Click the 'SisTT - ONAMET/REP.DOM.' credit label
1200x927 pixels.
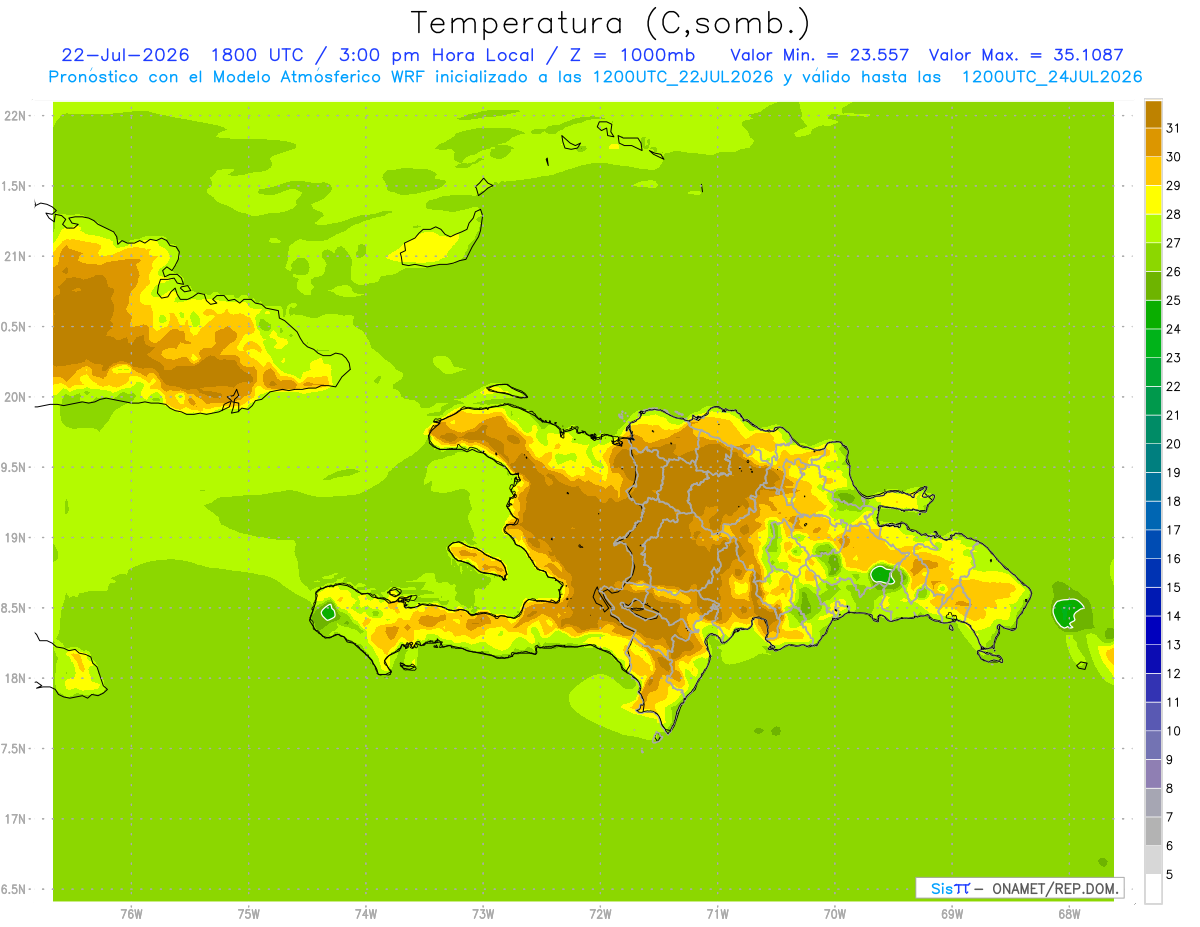1020,888
